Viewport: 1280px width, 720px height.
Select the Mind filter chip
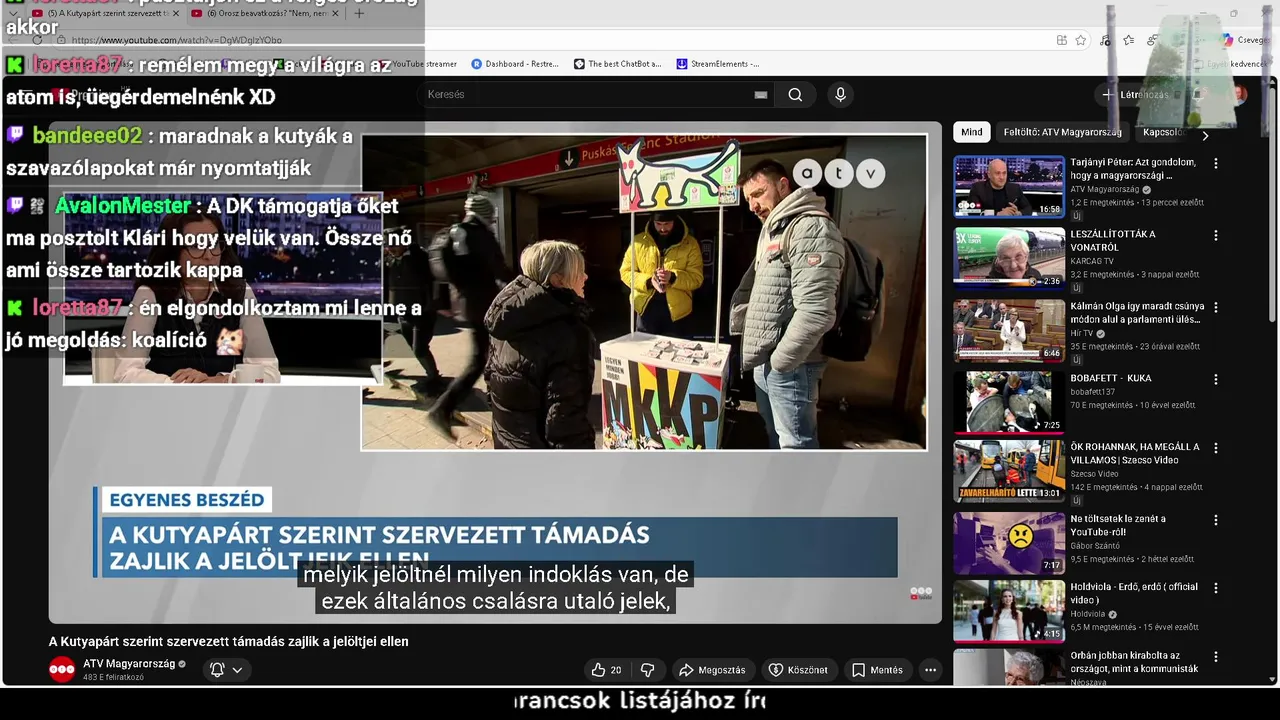[x=972, y=132]
